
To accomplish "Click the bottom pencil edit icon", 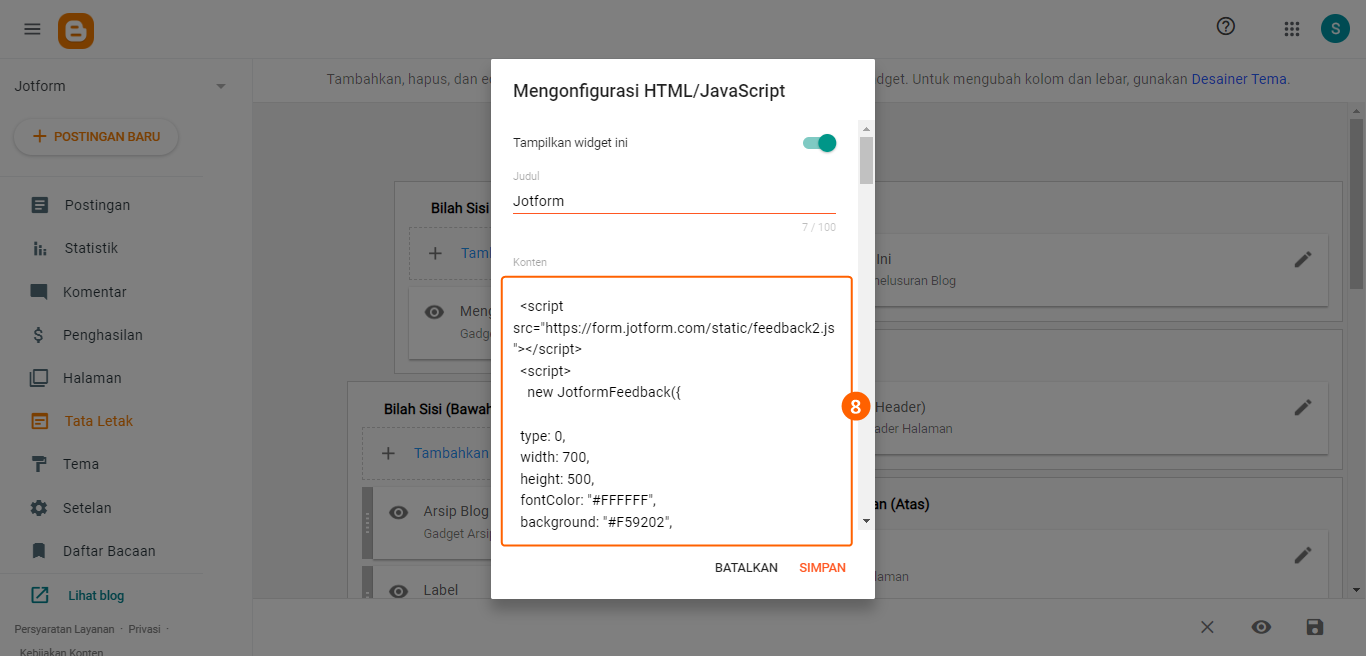I will coord(1302,555).
